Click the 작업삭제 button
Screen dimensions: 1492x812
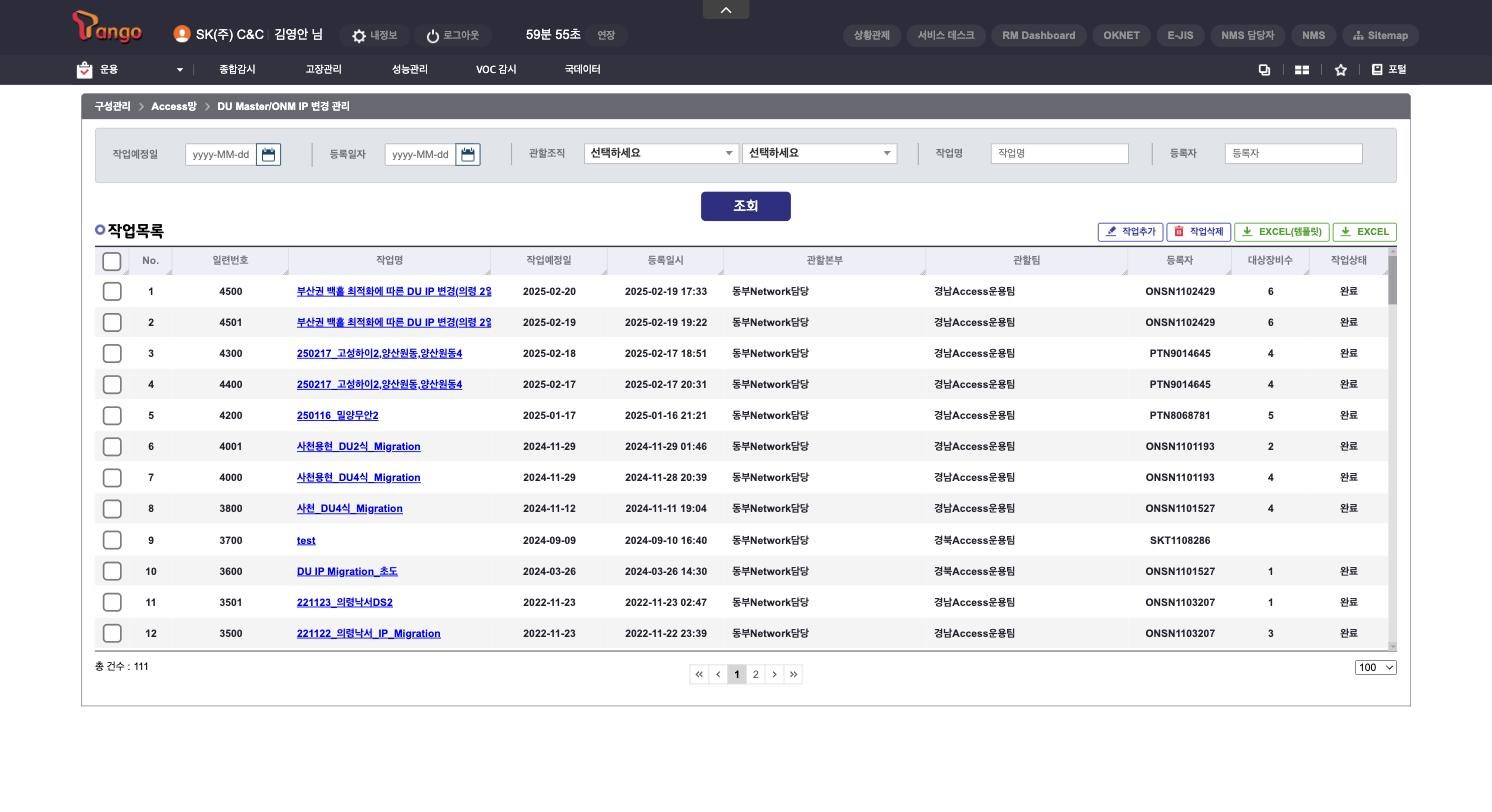pos(1198,232)
